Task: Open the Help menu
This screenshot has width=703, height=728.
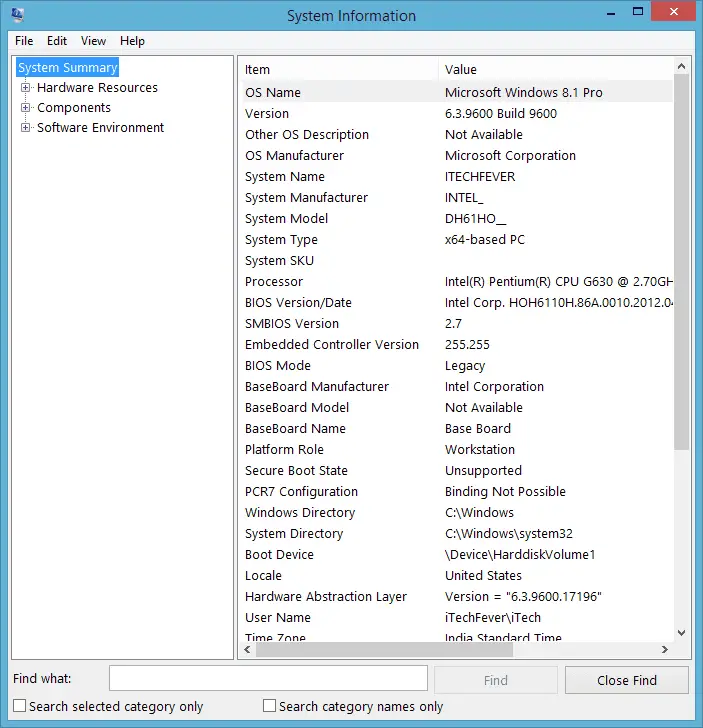Action: pos(132,41)
